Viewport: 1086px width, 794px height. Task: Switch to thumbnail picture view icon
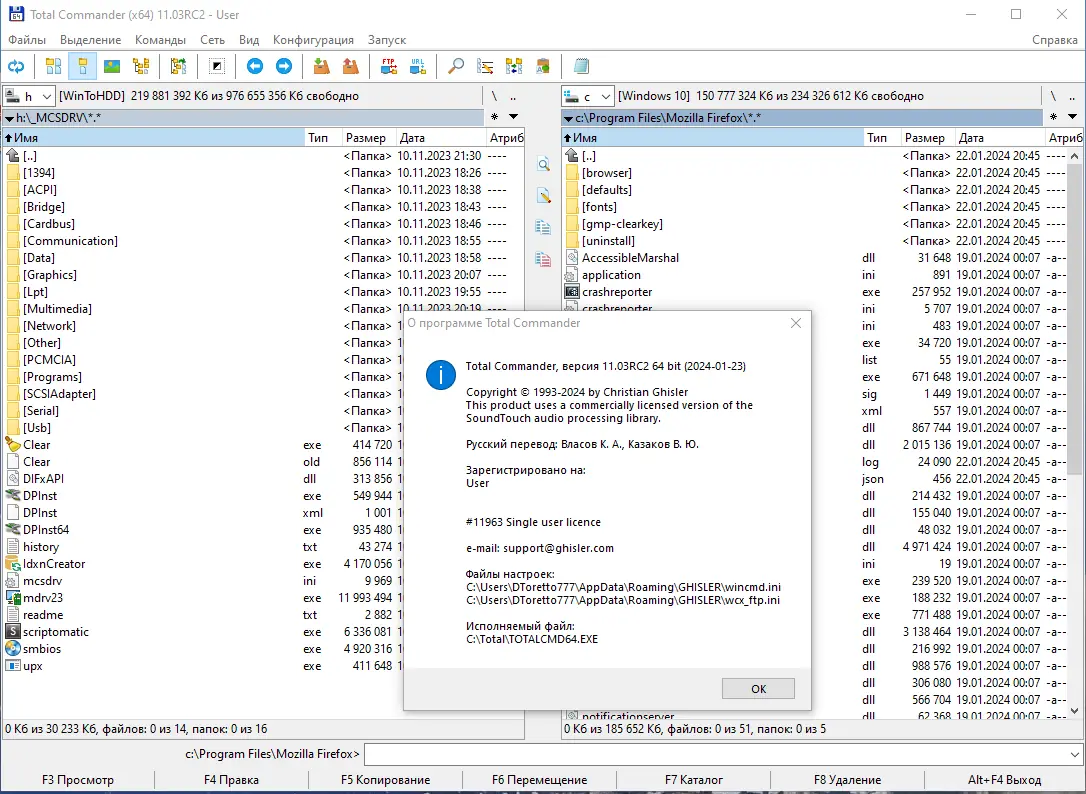click(x=112, y=67)
